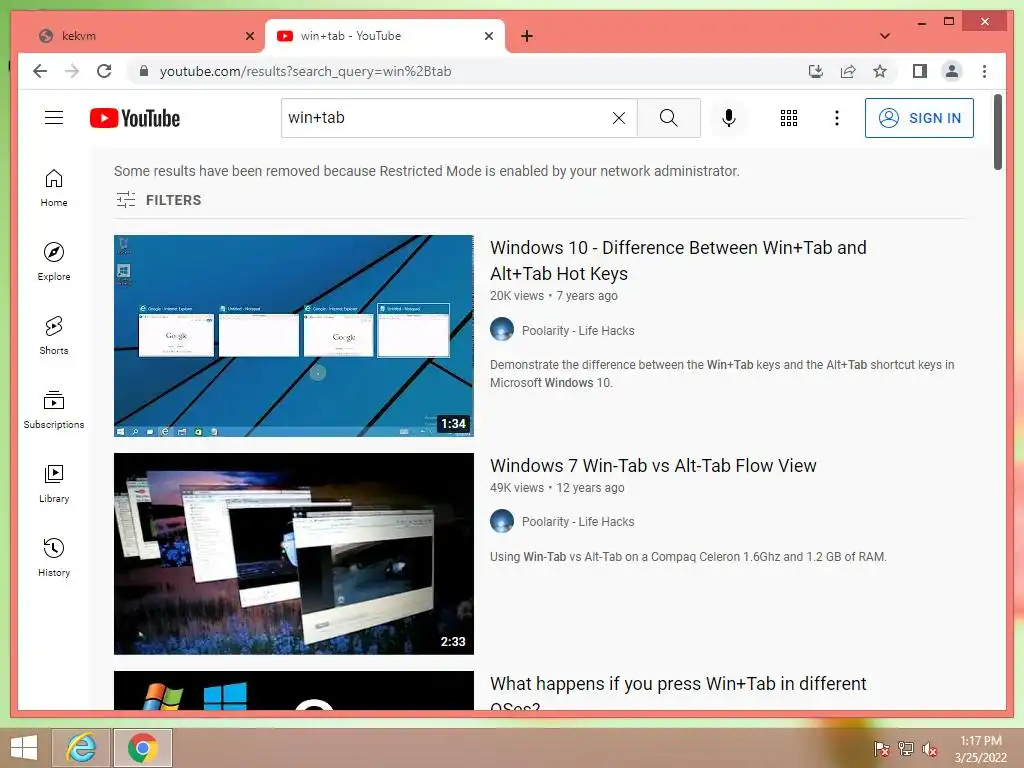Open Explore in the sidebar
The width and height of the screenshot is (1024, 768).
pos(54,262)
